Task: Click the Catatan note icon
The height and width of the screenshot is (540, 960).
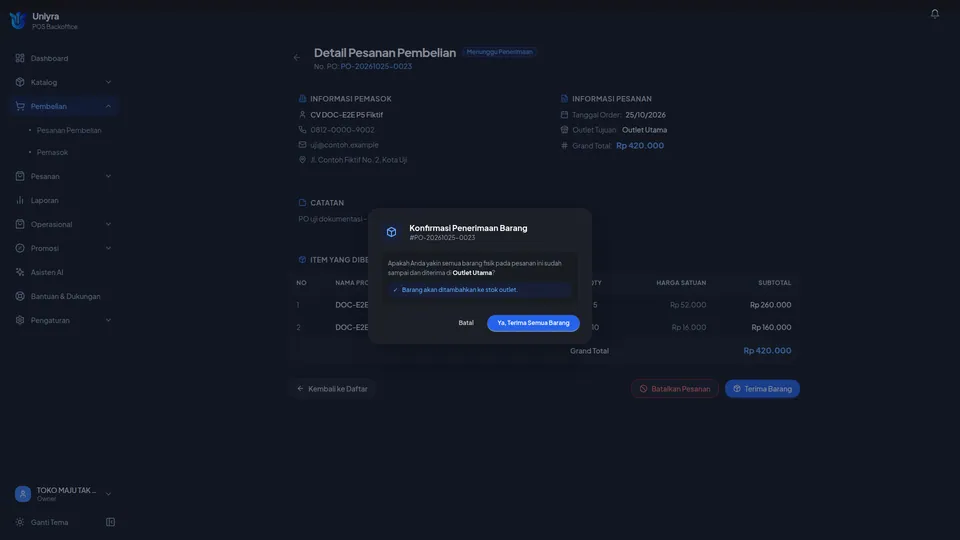Action: click(302, 203)
